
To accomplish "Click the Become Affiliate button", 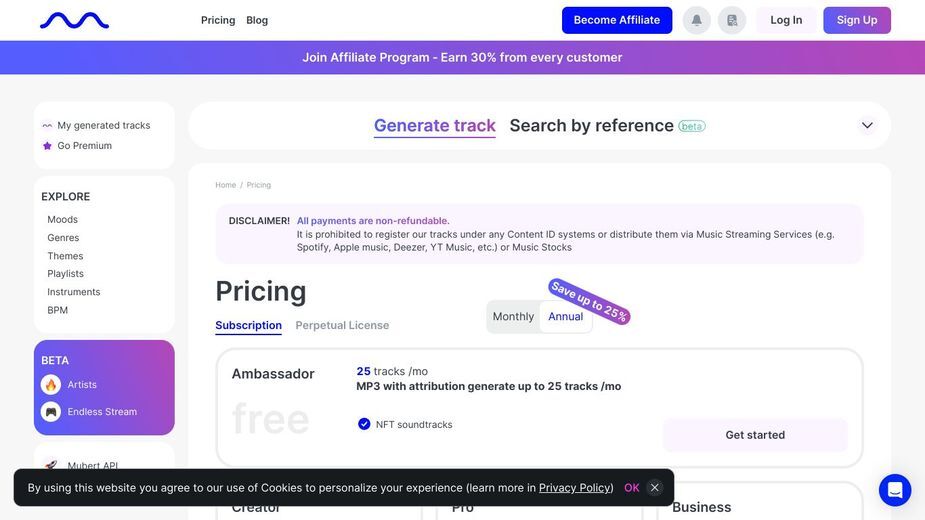I will point(616,20).
